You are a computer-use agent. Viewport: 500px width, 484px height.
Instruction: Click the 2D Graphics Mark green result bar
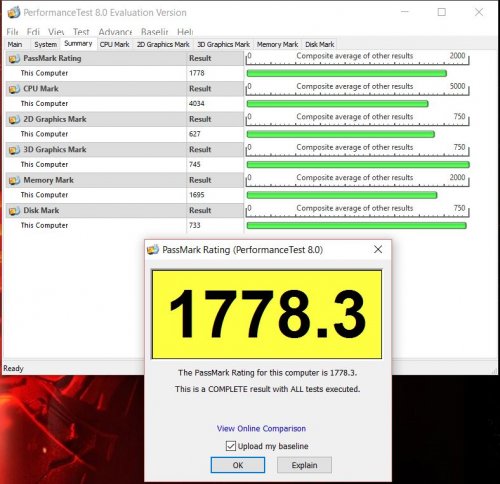[341, 134]
